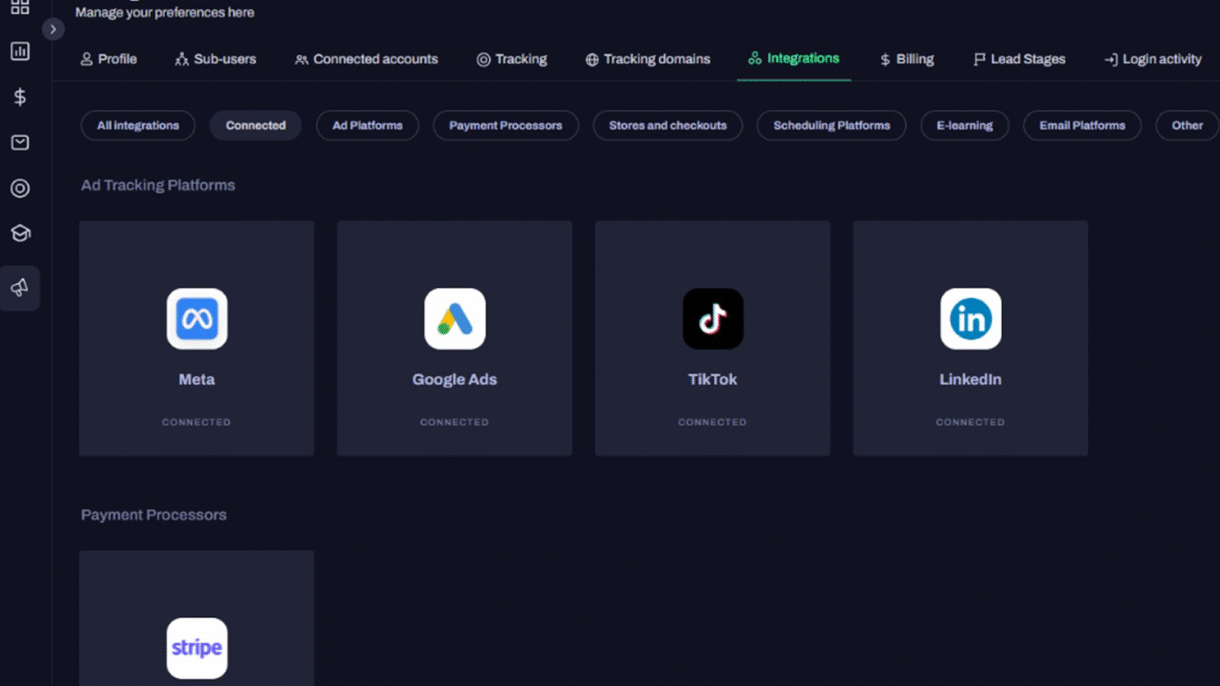Open the graduation cap sidebar icon
Screen dimensions: 1220x686
(x=20, y=233)
